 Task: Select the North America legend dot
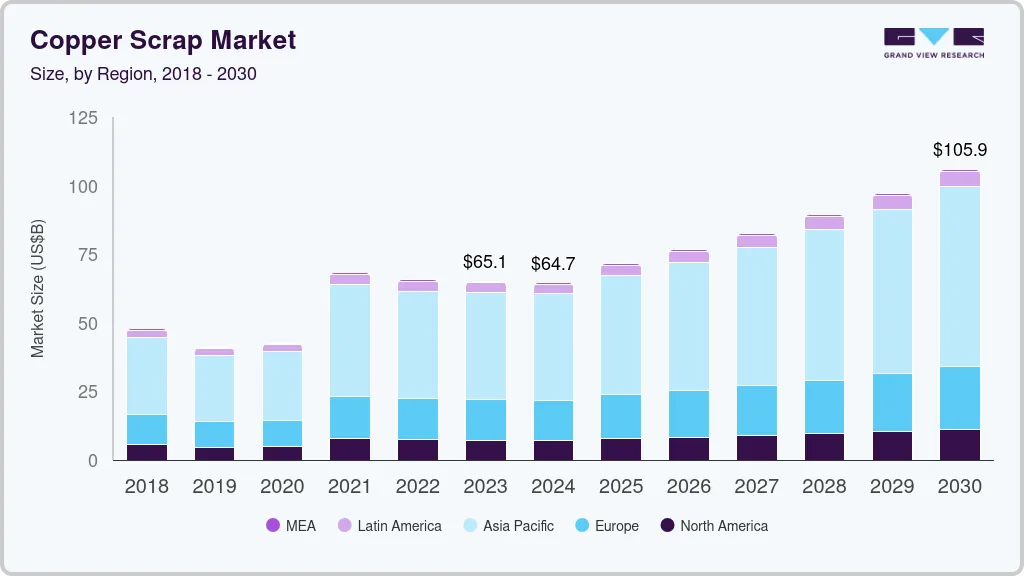pyautogui.click(x=667, y=526)
